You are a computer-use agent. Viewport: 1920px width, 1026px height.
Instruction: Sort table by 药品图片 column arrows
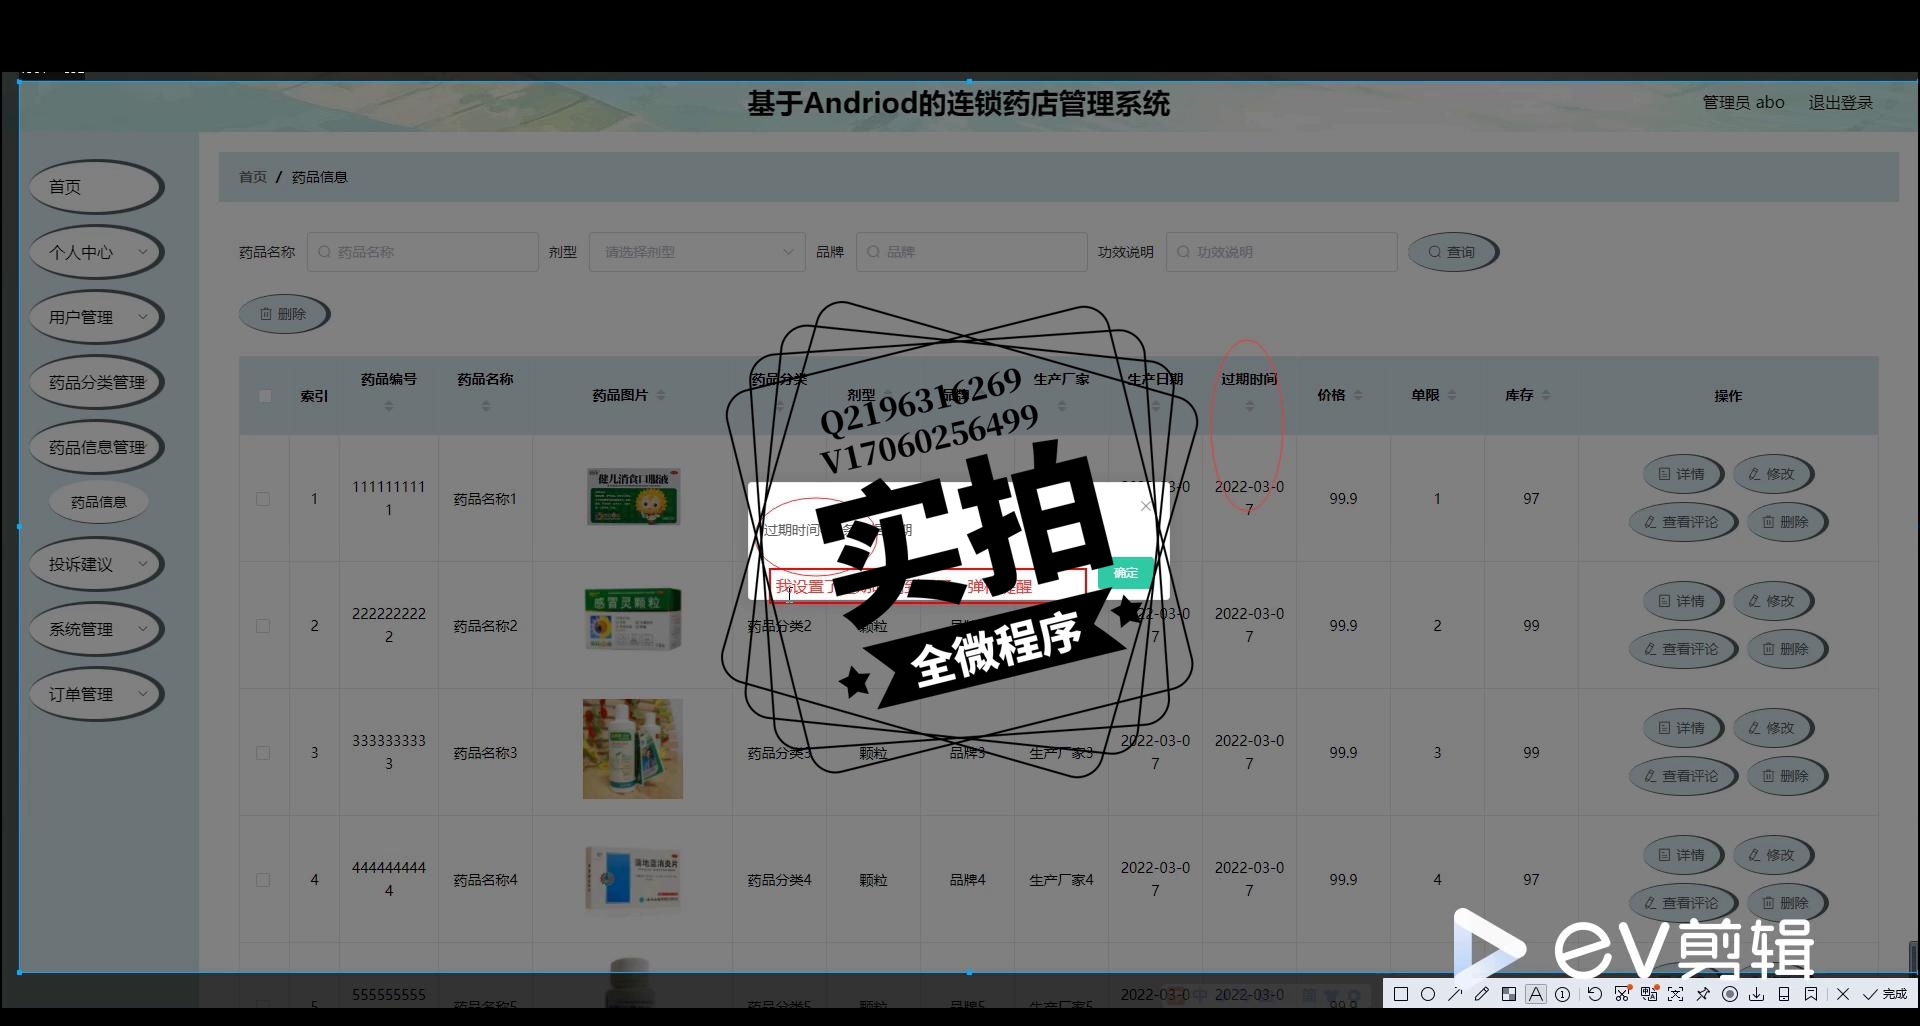point(661,396)
